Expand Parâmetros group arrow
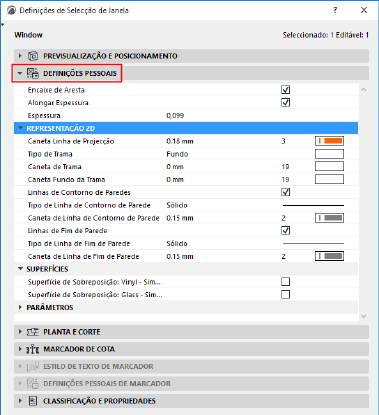The width and height of the screenshot is (379, 415). point(20,307)
